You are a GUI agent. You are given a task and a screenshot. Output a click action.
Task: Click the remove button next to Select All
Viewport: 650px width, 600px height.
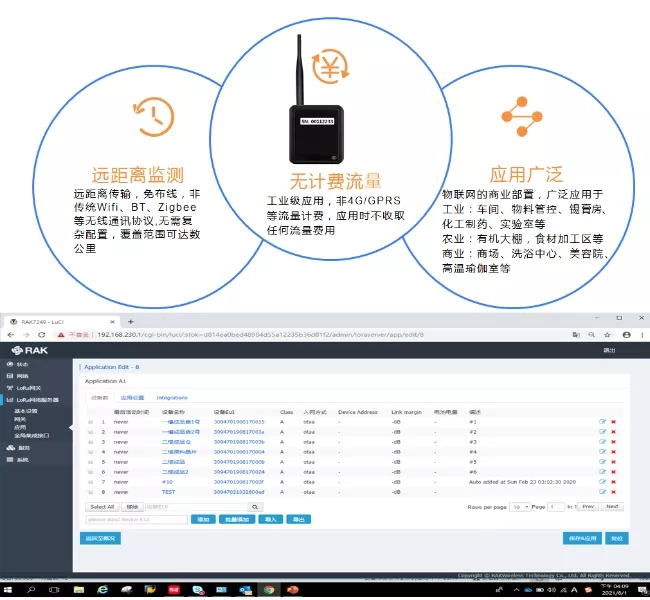pos(132,507)
